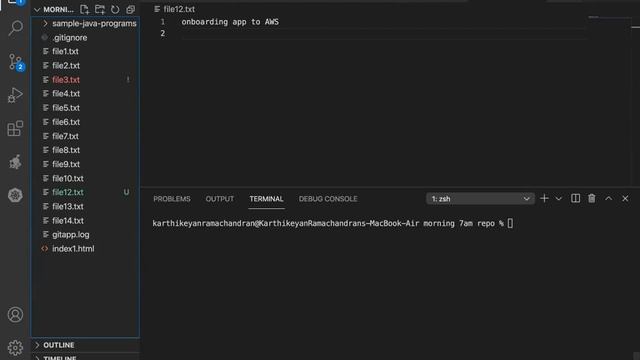This screenshot has height=360, width=640.
Task: Open the Extensions view
Action: click(16, 129)
